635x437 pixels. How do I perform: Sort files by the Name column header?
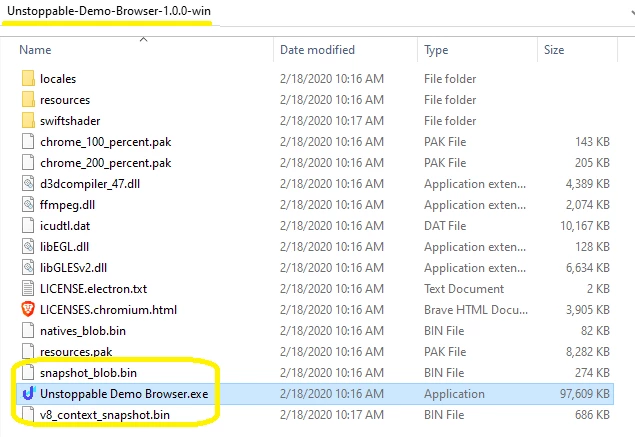35,50
